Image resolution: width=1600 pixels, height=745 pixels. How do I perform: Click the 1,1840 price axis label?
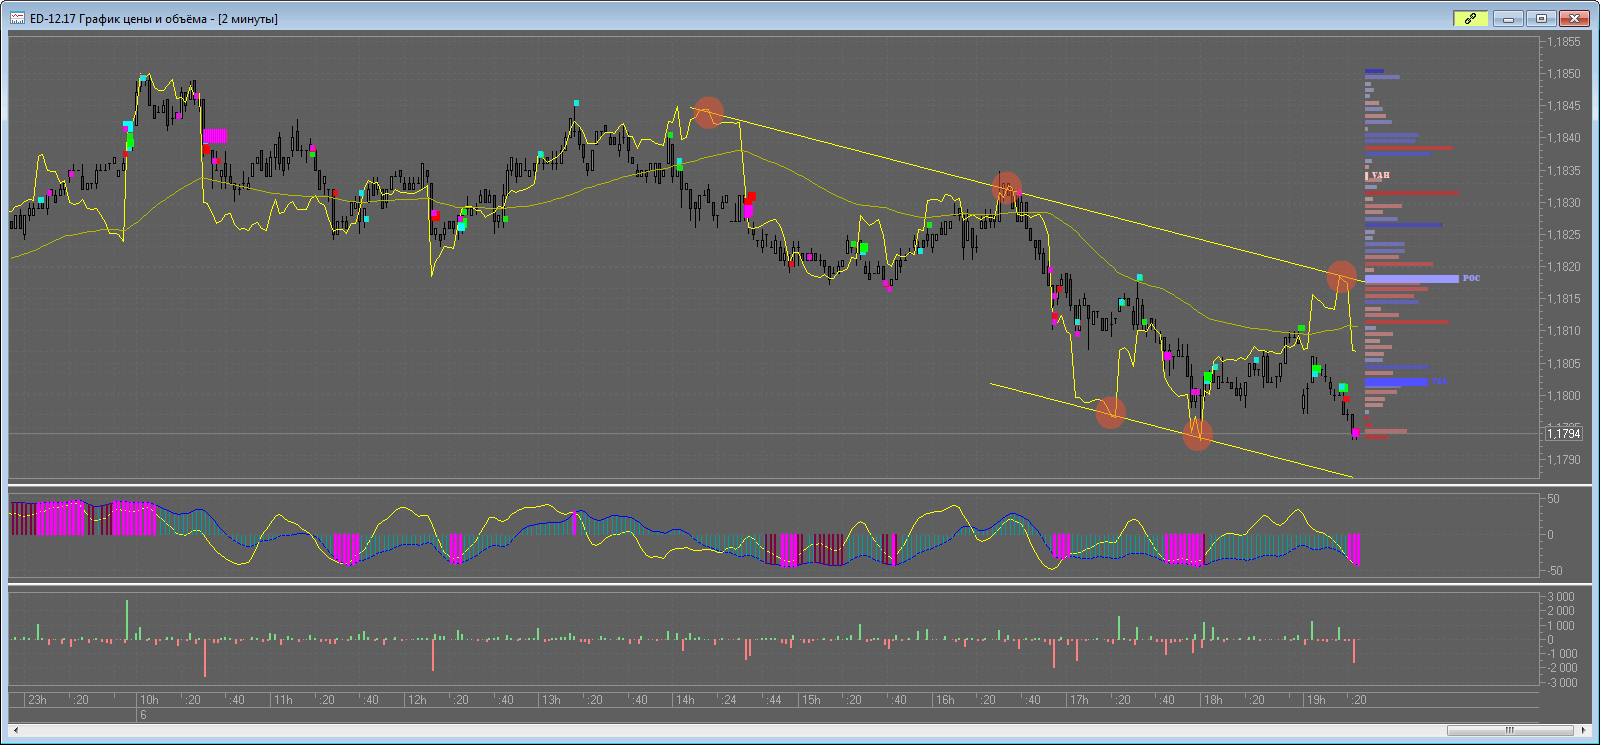coord(1564,138)
